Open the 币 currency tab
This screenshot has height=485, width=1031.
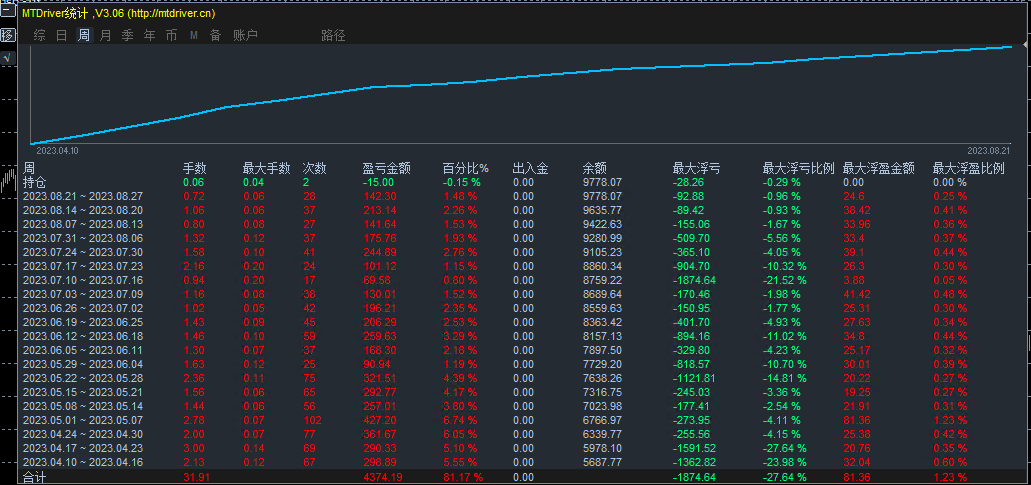172,35
